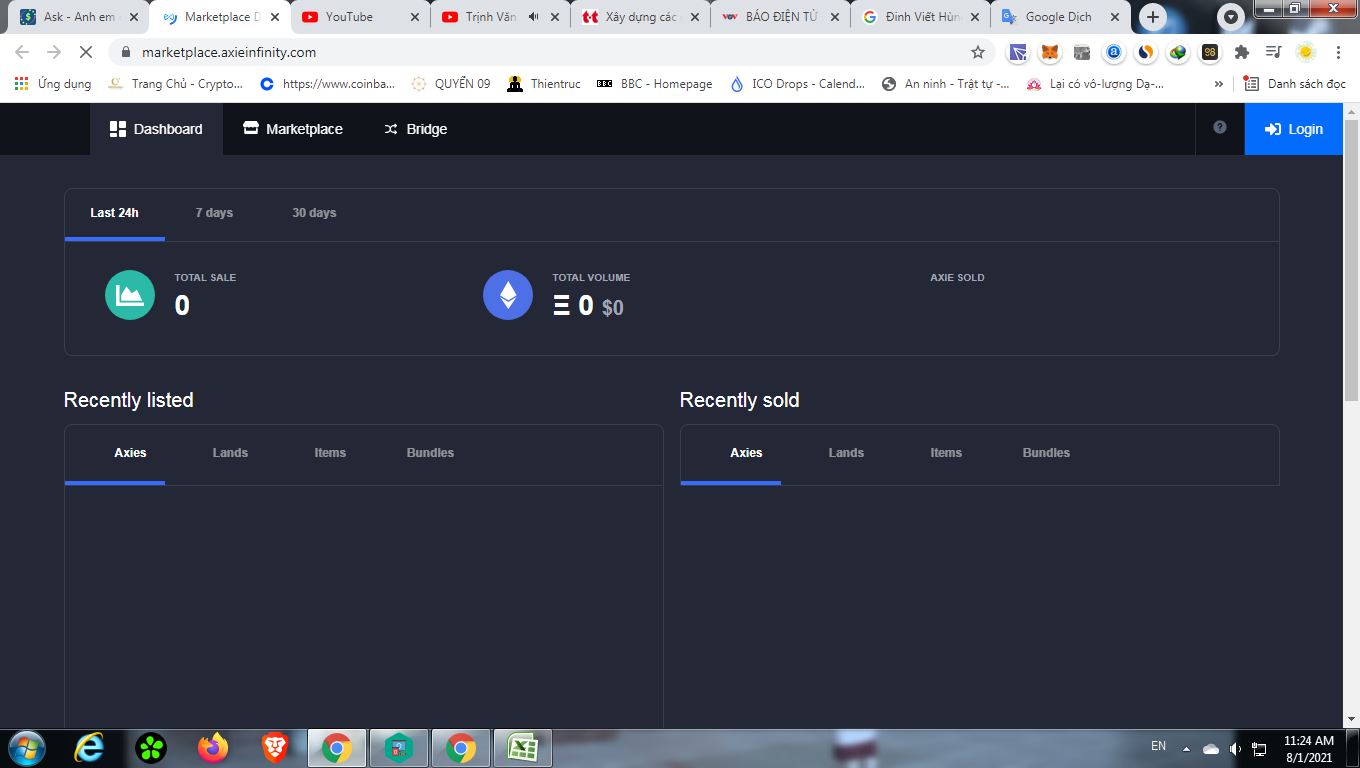Click the address bar showing marketplace.axieinfinity.com
Viewport: 1360px width, 768px height.
pyautogui.click(x=550, y=52)
